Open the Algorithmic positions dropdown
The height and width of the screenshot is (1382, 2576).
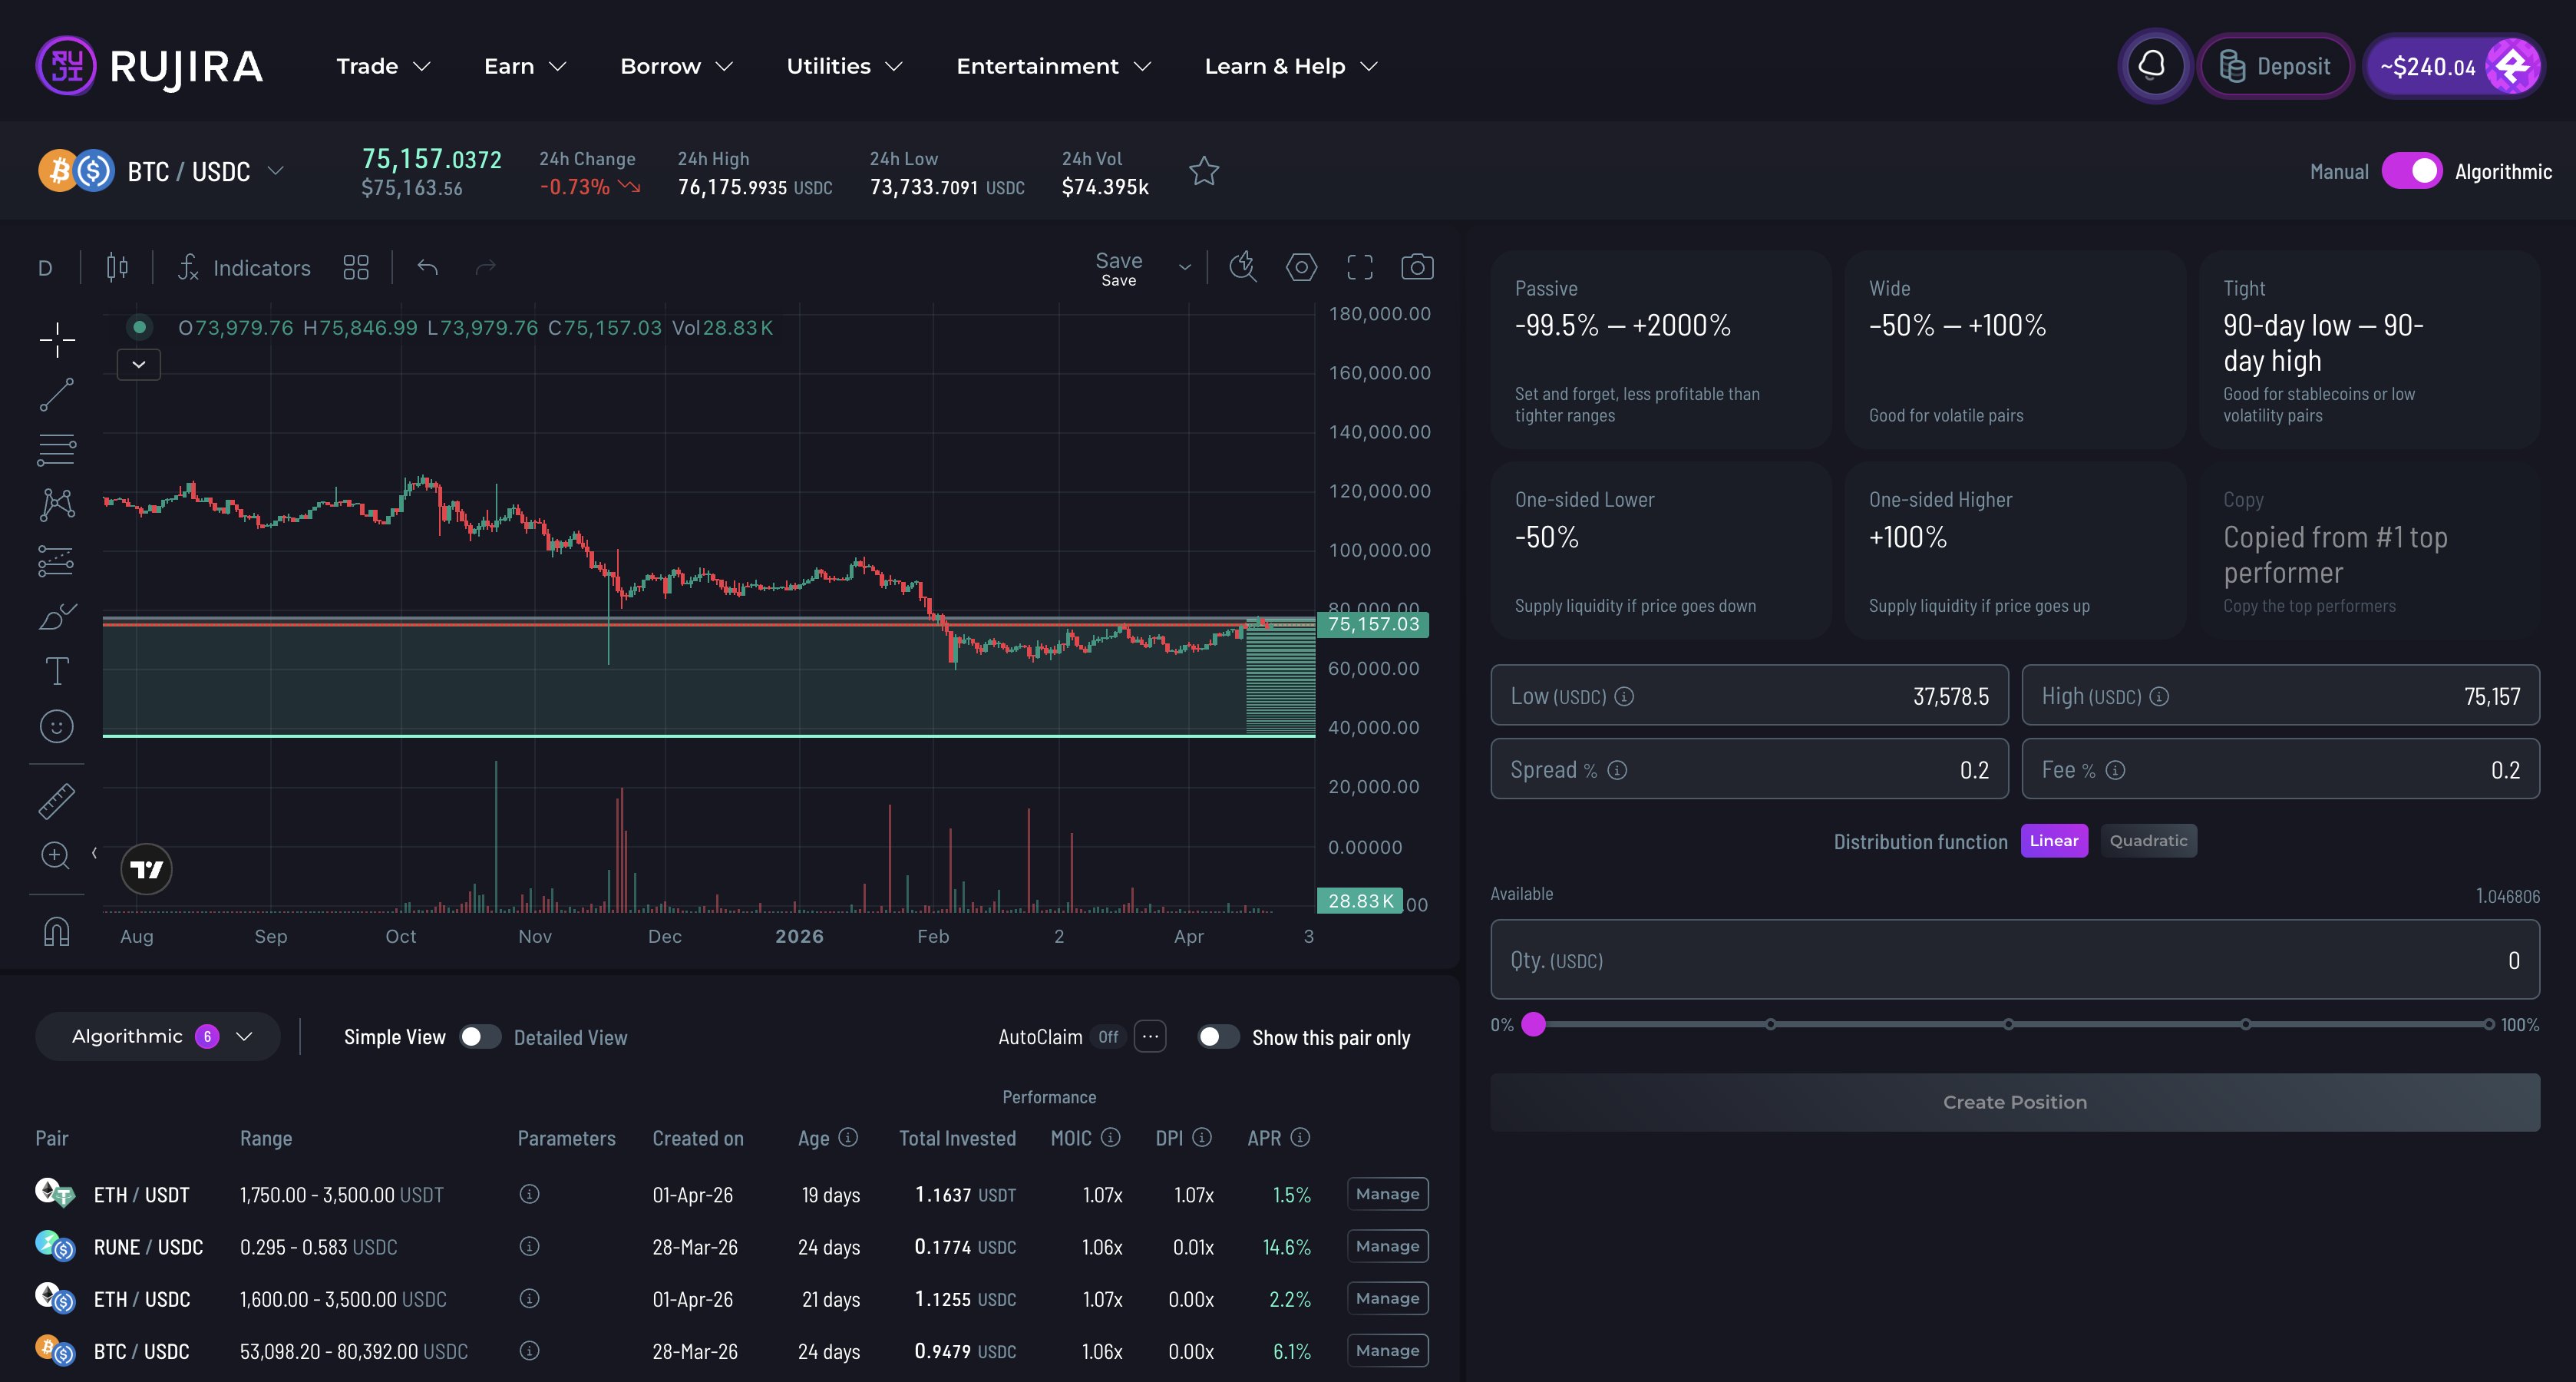[158, 1036]
